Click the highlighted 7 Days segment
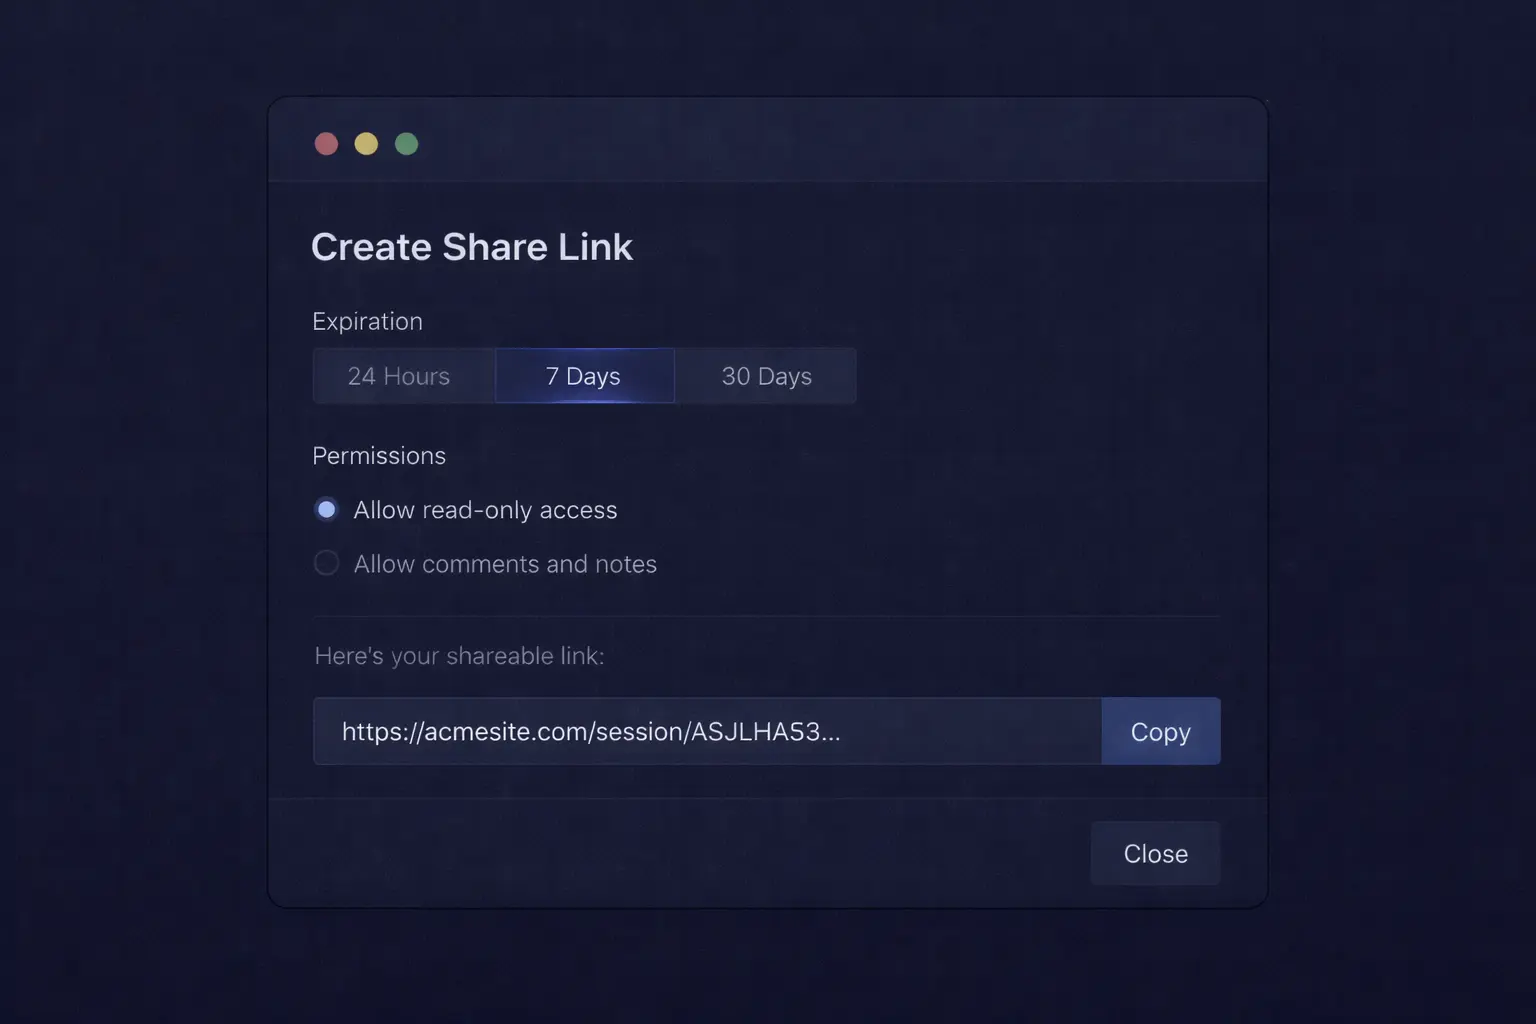 (x=584, y=376)
